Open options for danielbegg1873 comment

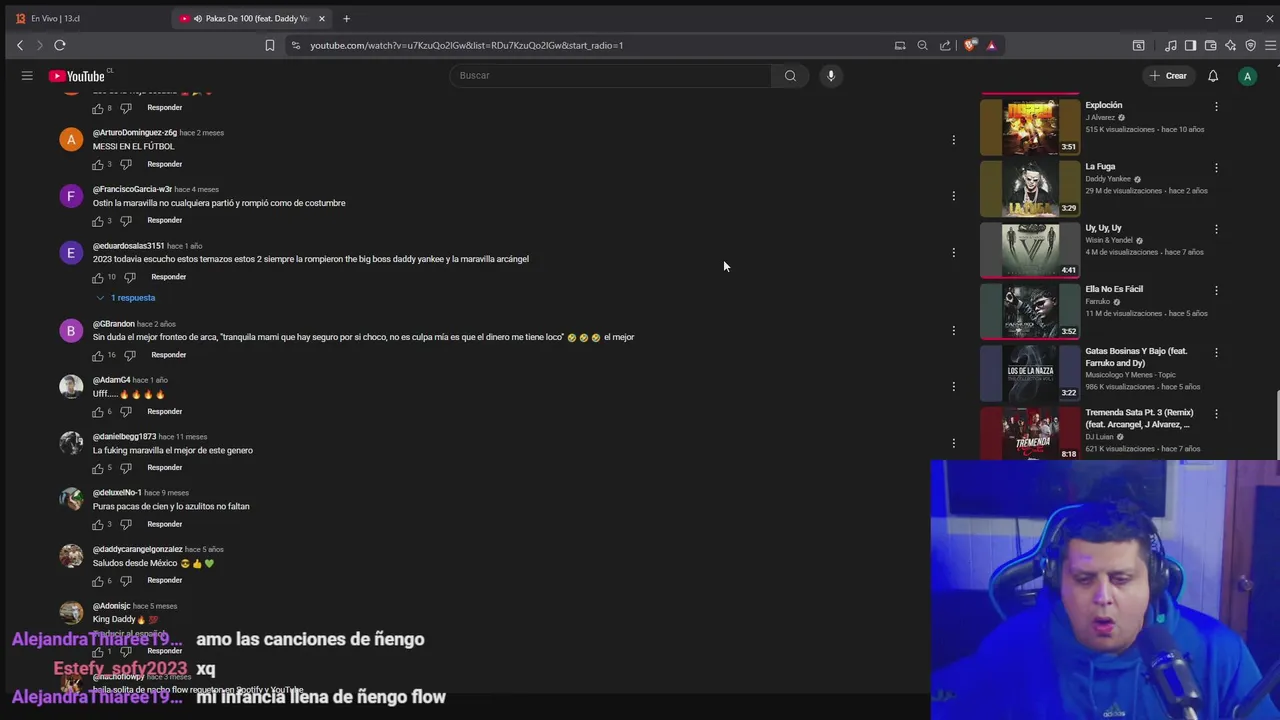click(954, 443)
